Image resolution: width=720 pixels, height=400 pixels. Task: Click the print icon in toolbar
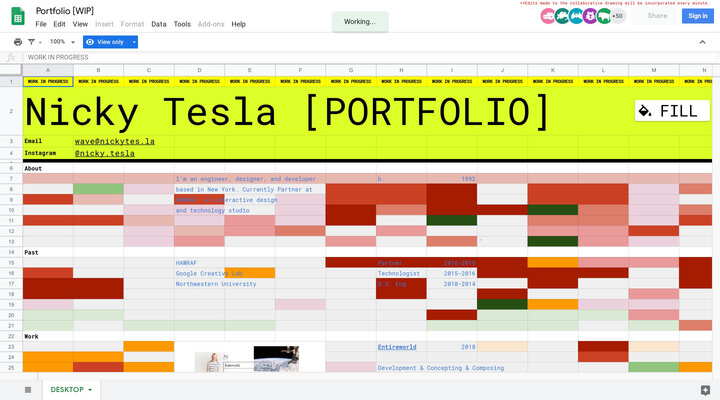[18, 42]
